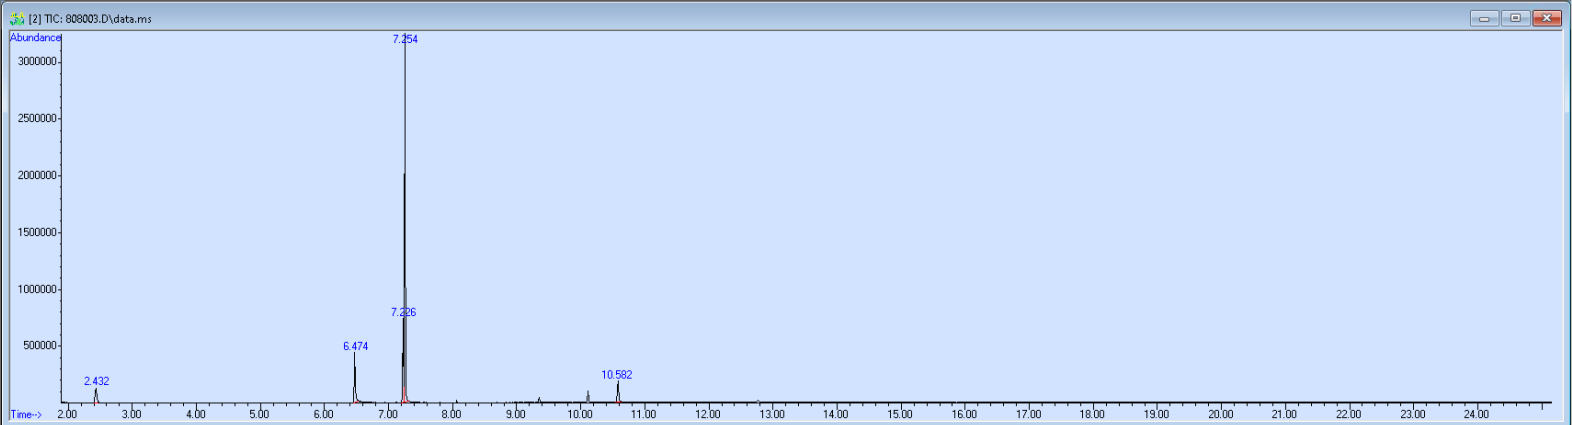Click the peak label 2.432

[96, 381]
